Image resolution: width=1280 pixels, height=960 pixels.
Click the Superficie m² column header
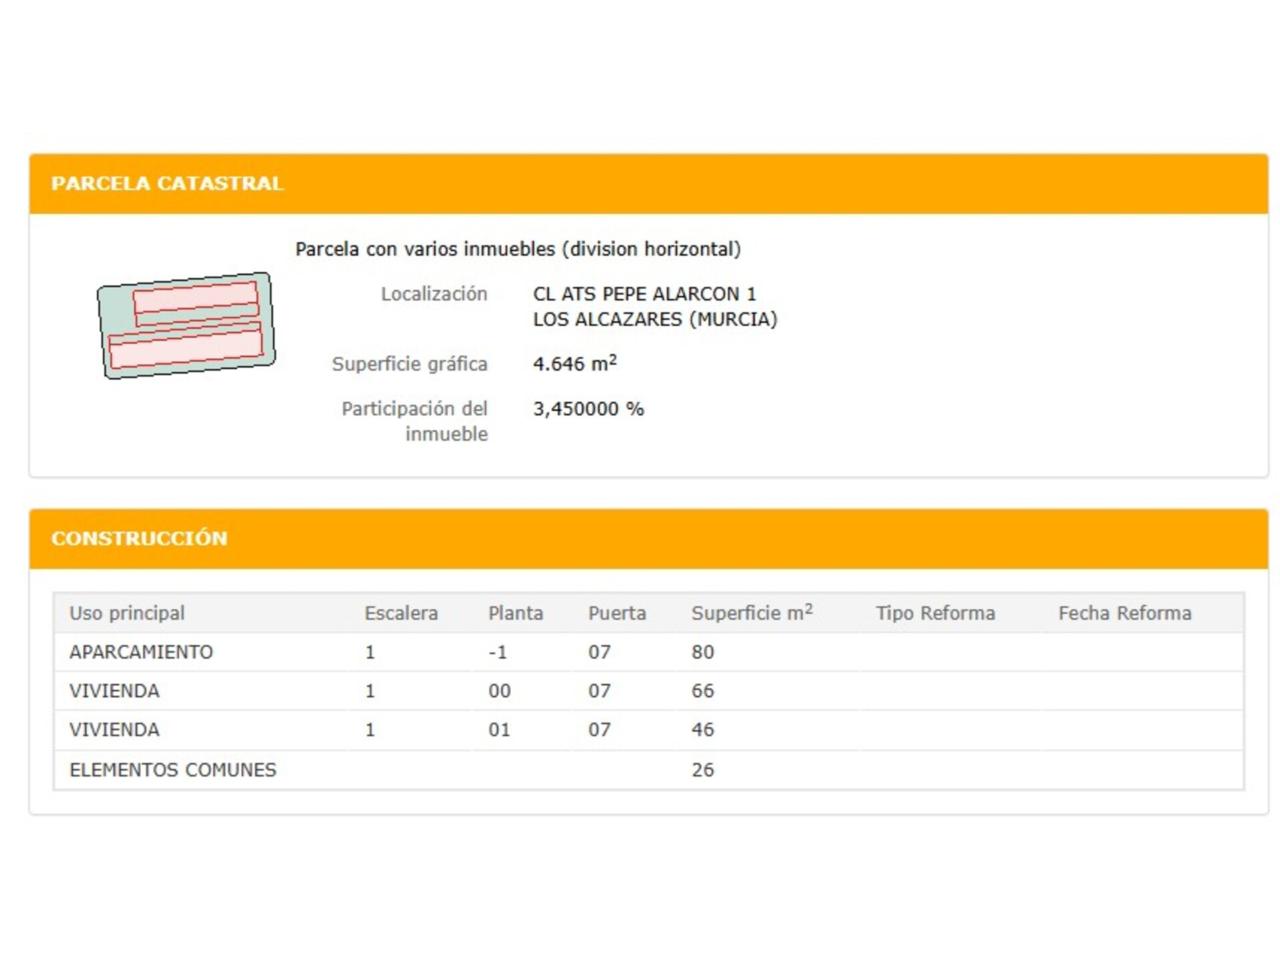751,613
